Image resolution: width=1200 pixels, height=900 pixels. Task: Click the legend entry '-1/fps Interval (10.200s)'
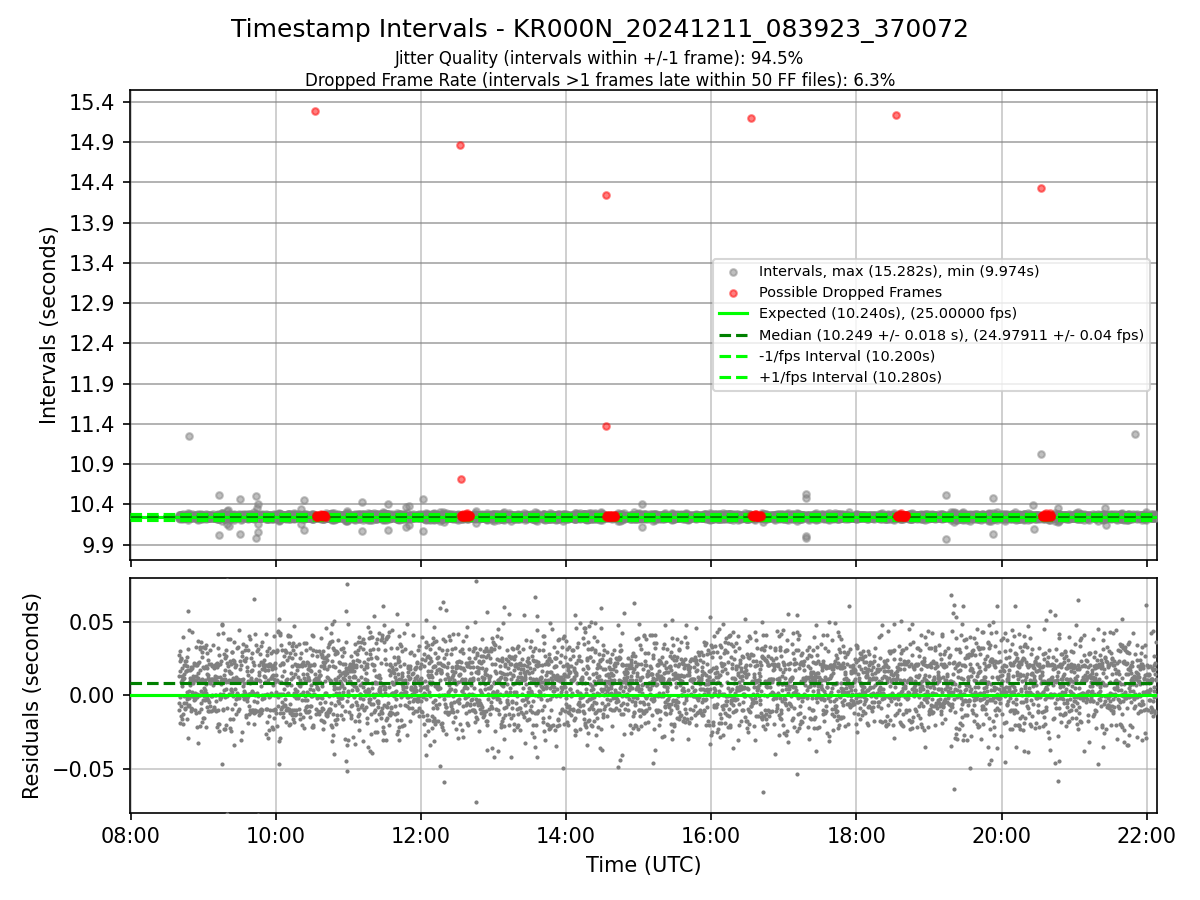(x=847, y=356)
